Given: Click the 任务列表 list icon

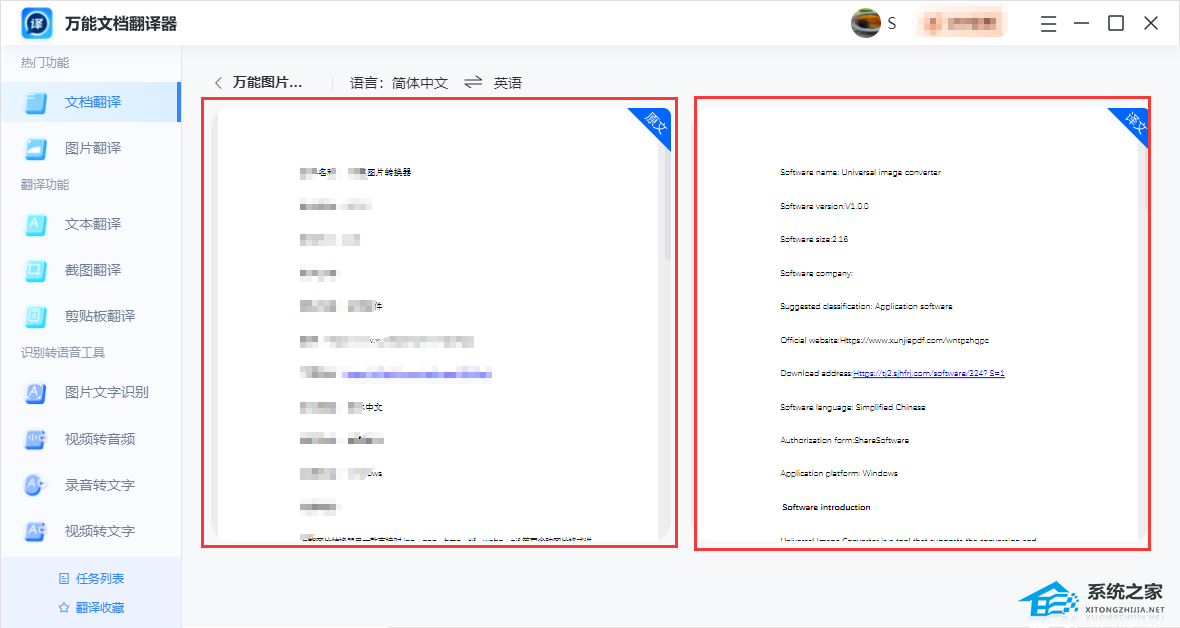Looking at the screenshot, I should [x=64, y=578].
